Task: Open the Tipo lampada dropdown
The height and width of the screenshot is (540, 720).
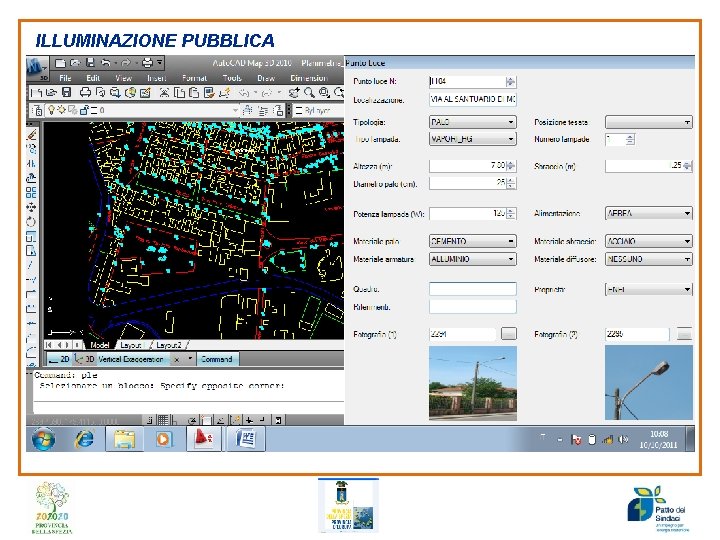Action: point(472,139)
